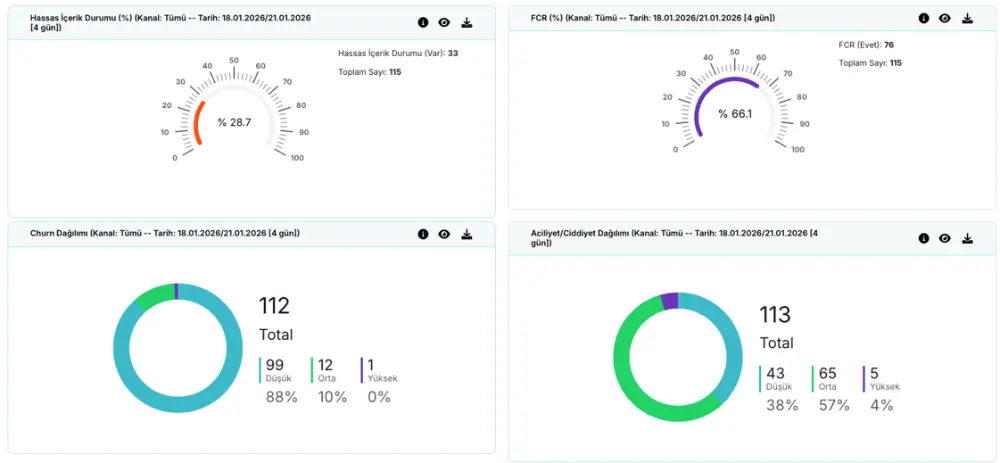The height and width of the screenshot is (463, 1000).
Task: Open info for Aciliyet/Ciddiyet Dağılımı panel
Action: (923, 238)
